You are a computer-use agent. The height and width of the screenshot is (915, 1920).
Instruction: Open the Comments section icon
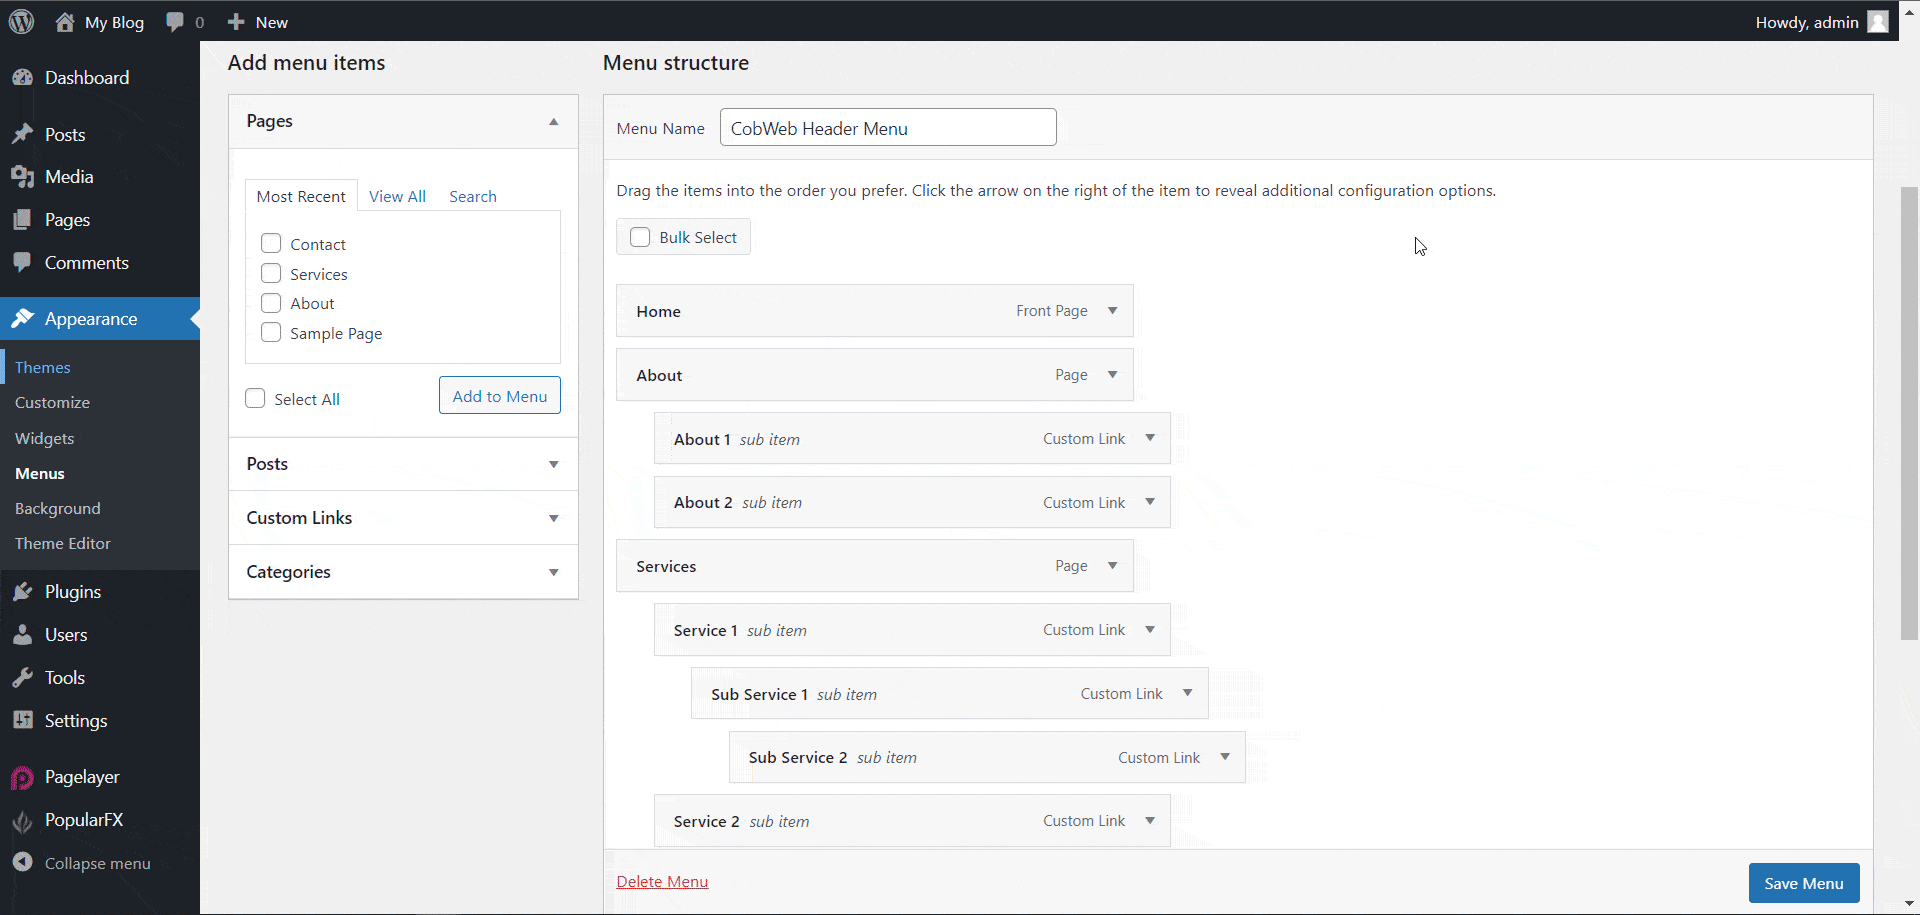pos(23,262)
